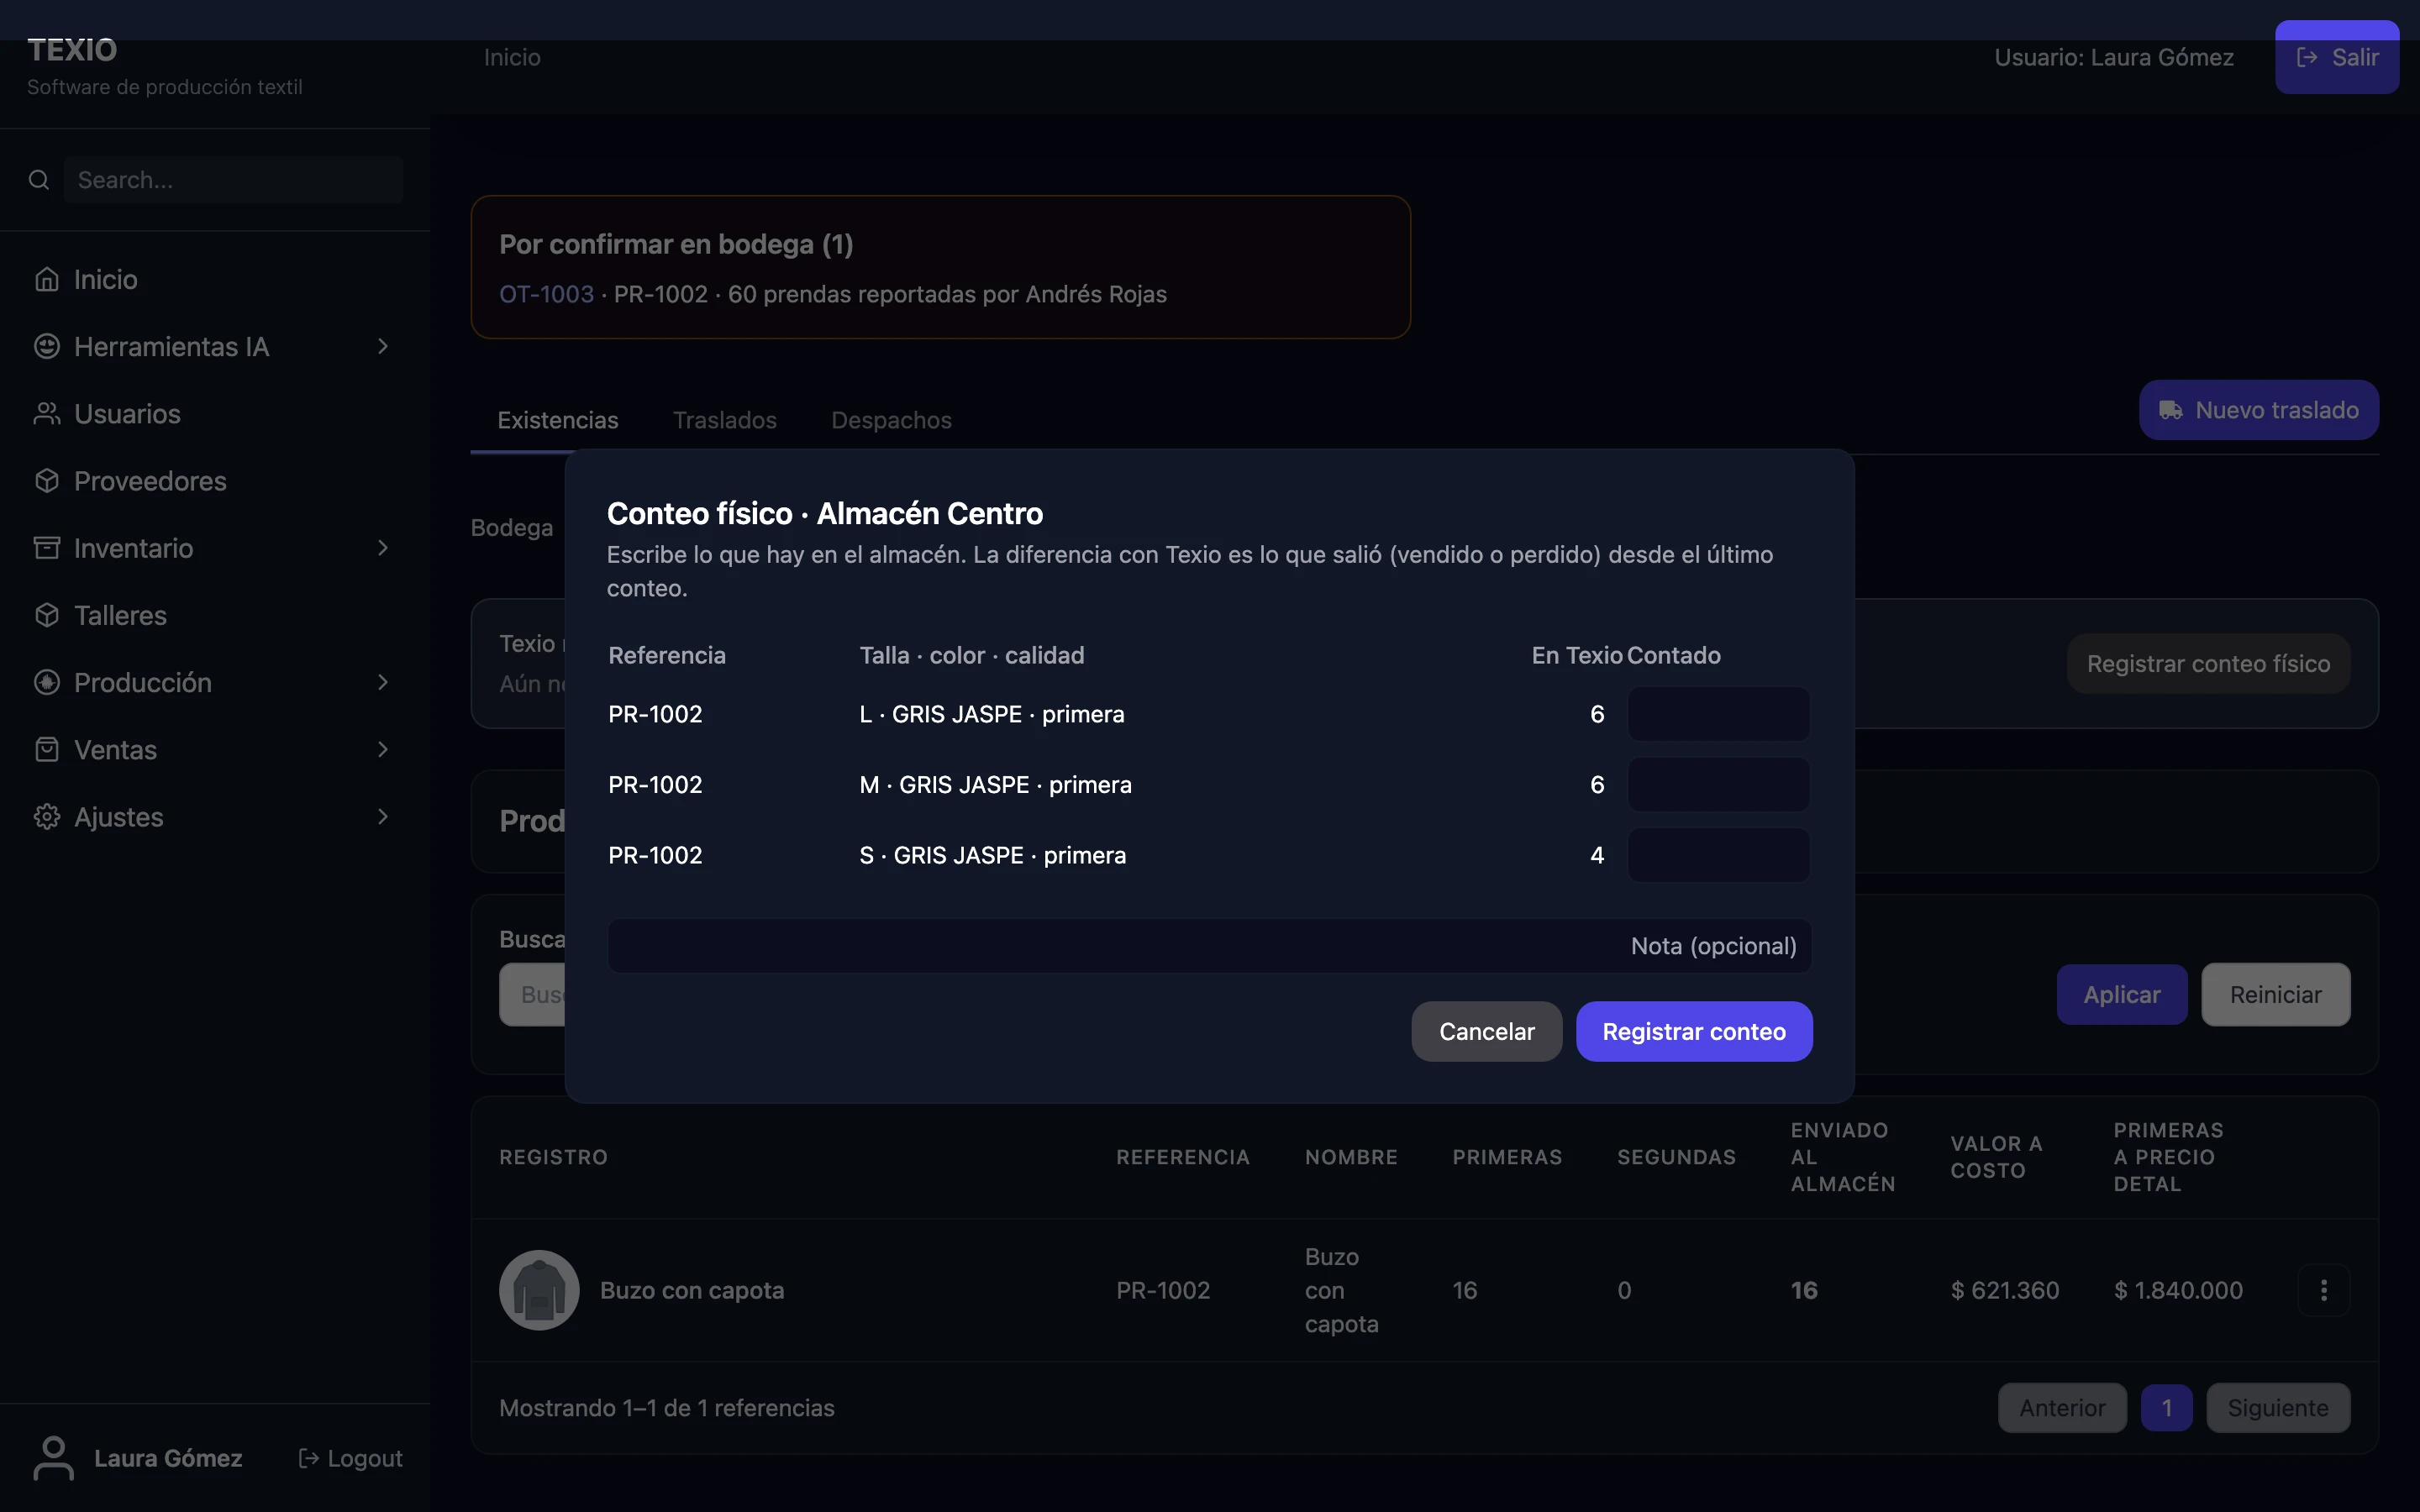Click the search magnifier icon
Viewport: 2420px width, 1512px height.
39,180
